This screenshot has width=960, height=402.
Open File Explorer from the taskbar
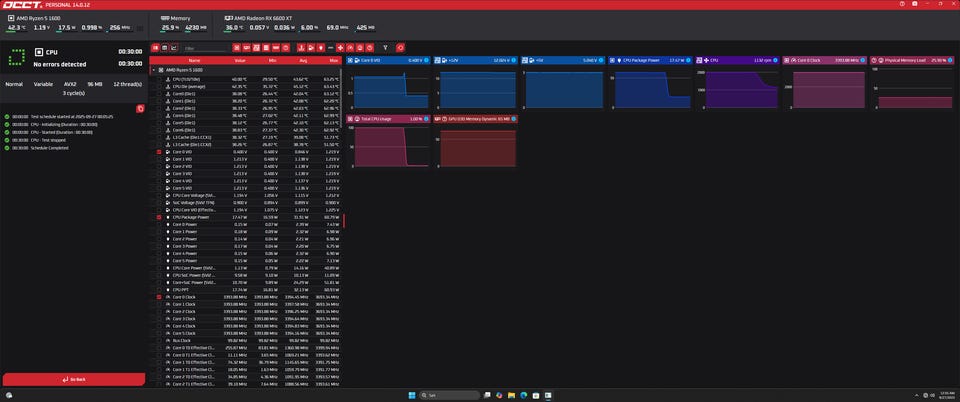point(511,395)
